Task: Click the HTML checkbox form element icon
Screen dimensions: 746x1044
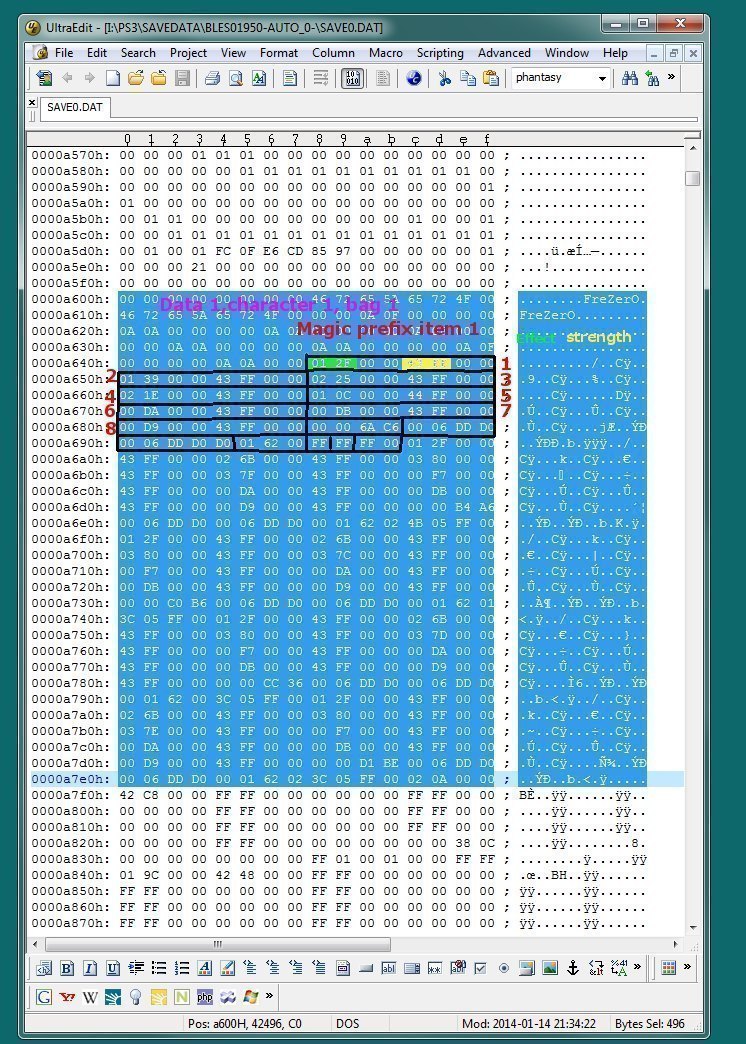Action: point(480,968)
